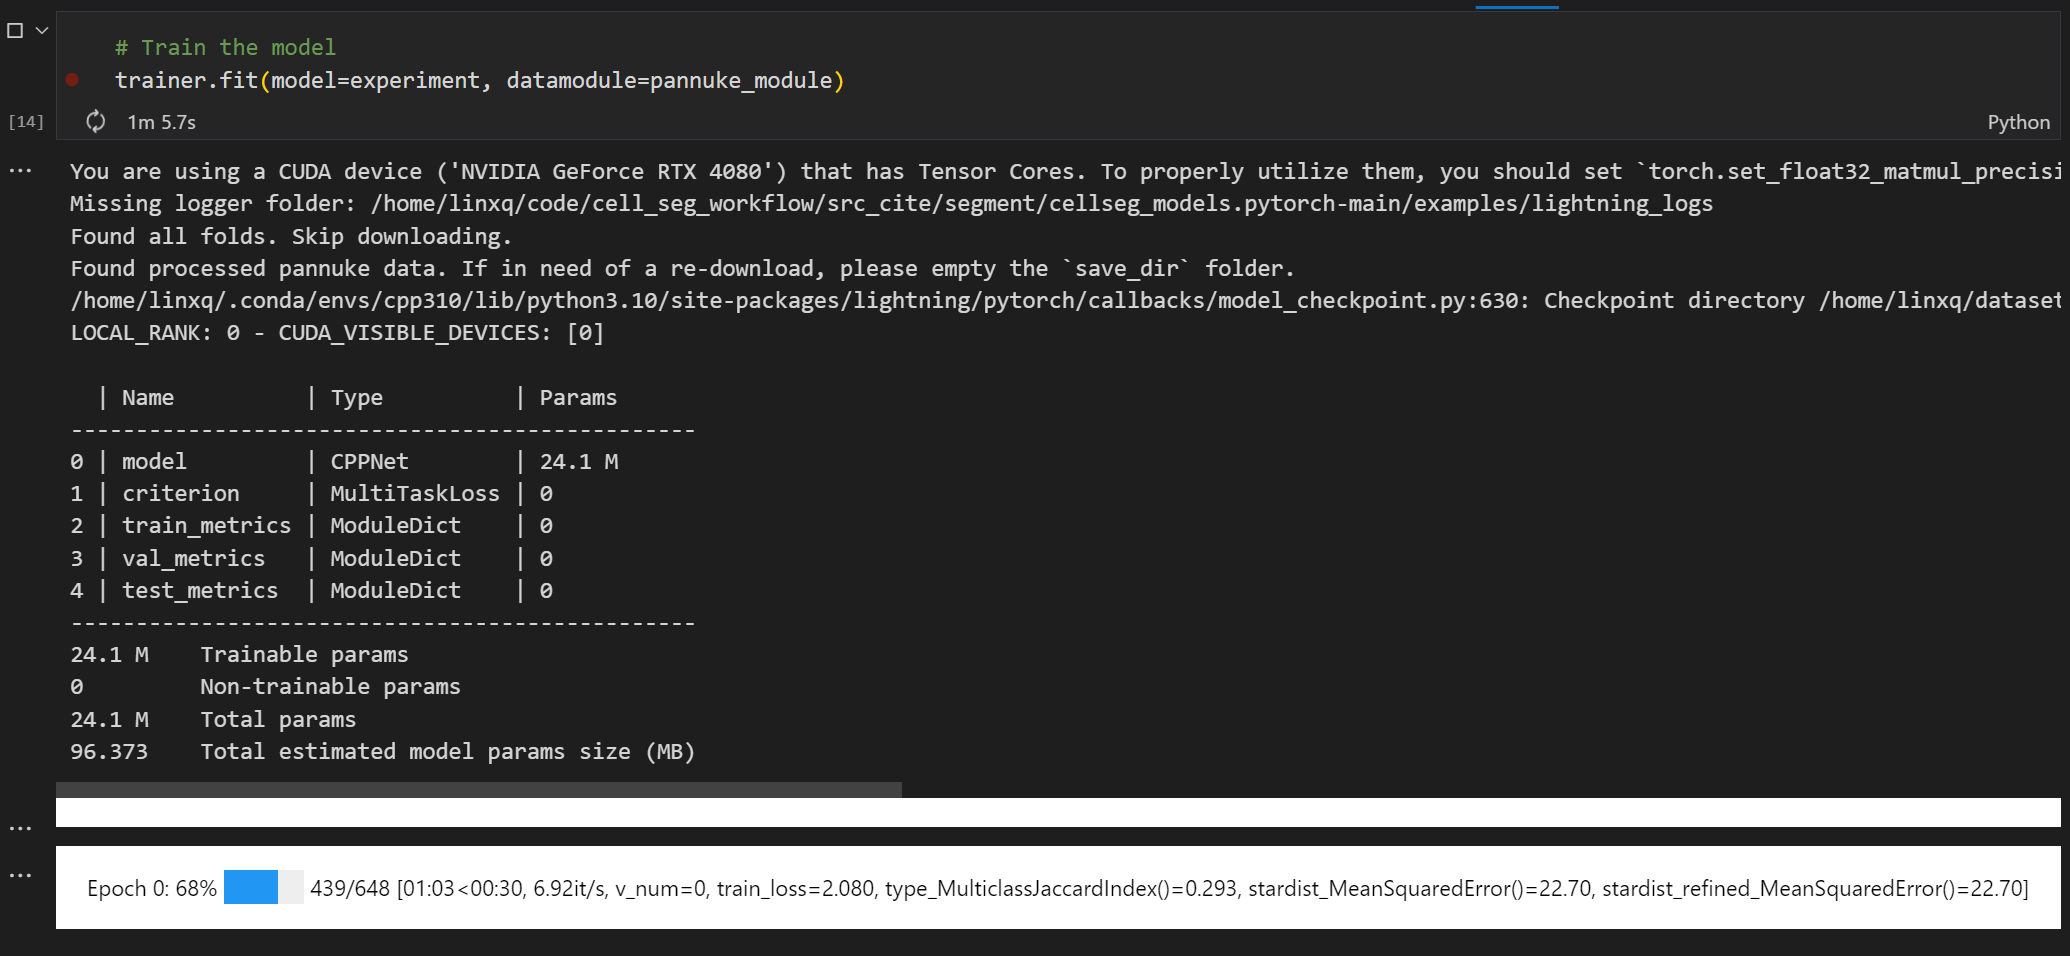Click the 'val_metrics' row name
2070x956 pixels.
point(193,558)
